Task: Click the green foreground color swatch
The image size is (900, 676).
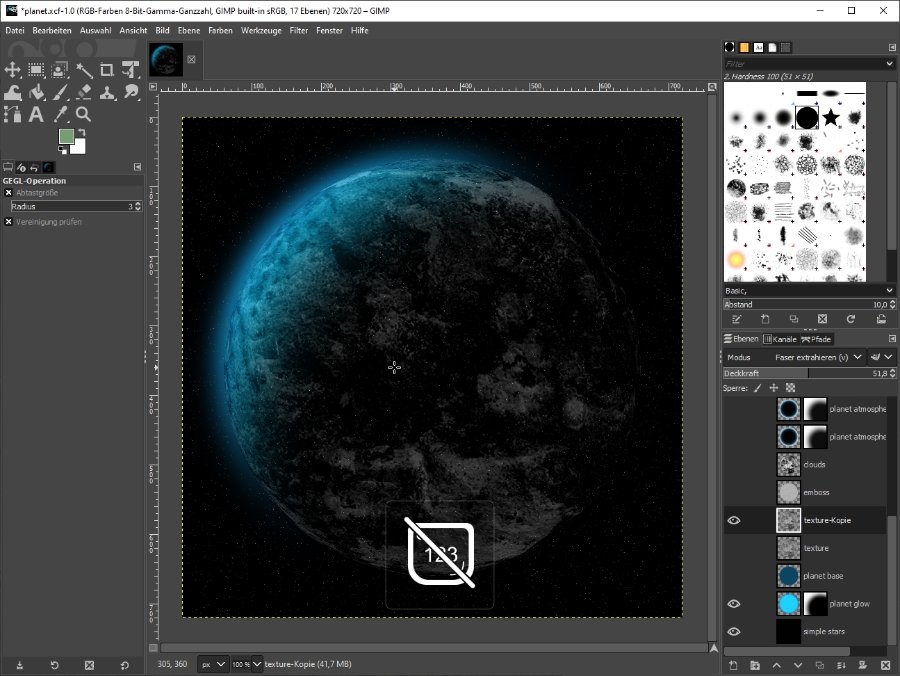Action: coord(66,137)
